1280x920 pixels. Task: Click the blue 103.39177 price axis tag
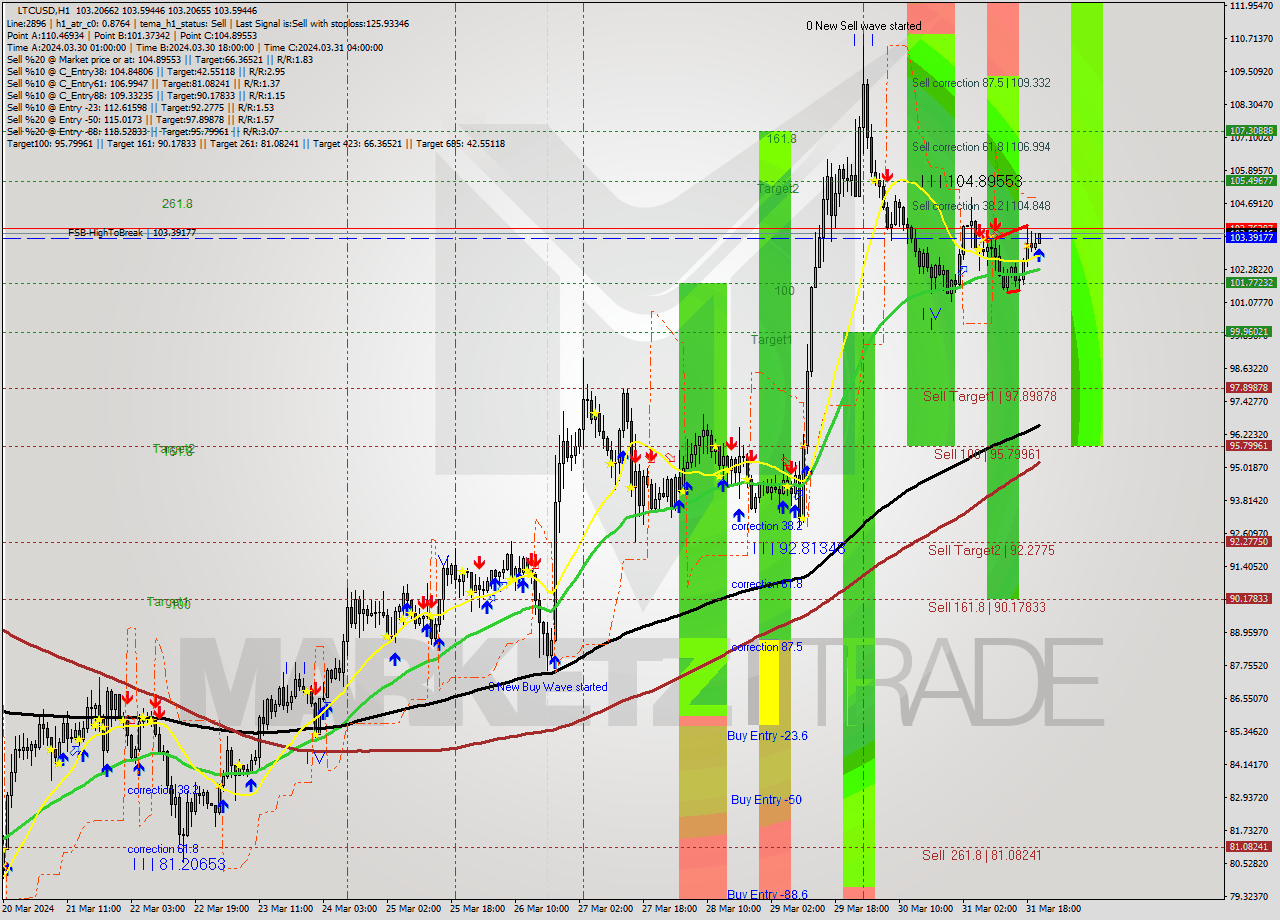tap(1250, 237)
